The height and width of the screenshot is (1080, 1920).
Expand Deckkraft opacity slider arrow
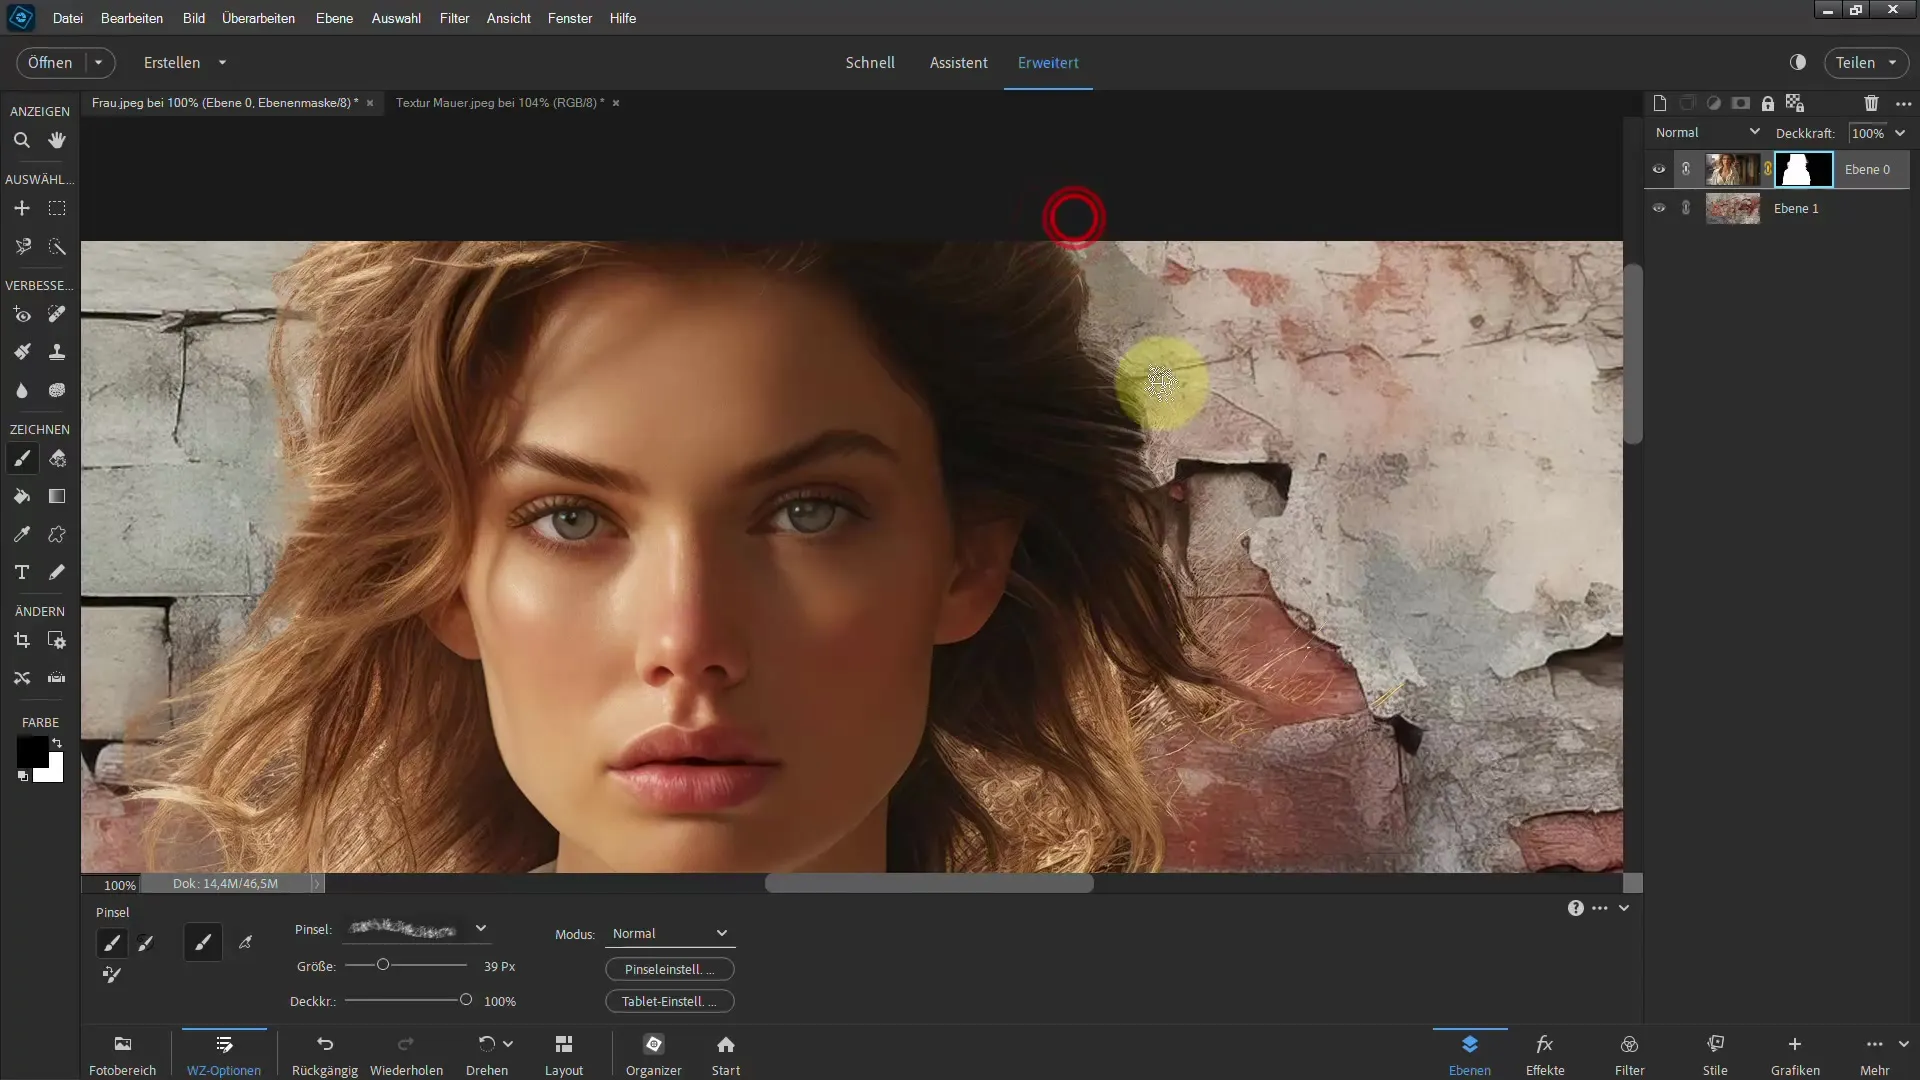pyautogui.click(x=1900, y=132)
